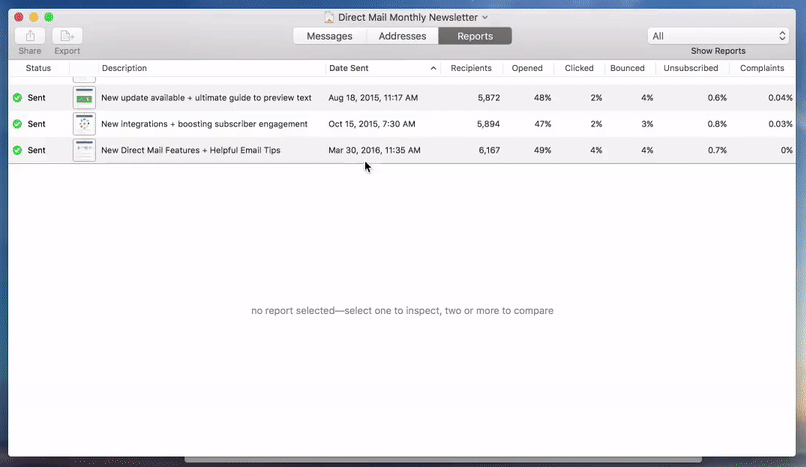Sort by the Recipients column header
The image size is (806, 467).
point(471,68)
